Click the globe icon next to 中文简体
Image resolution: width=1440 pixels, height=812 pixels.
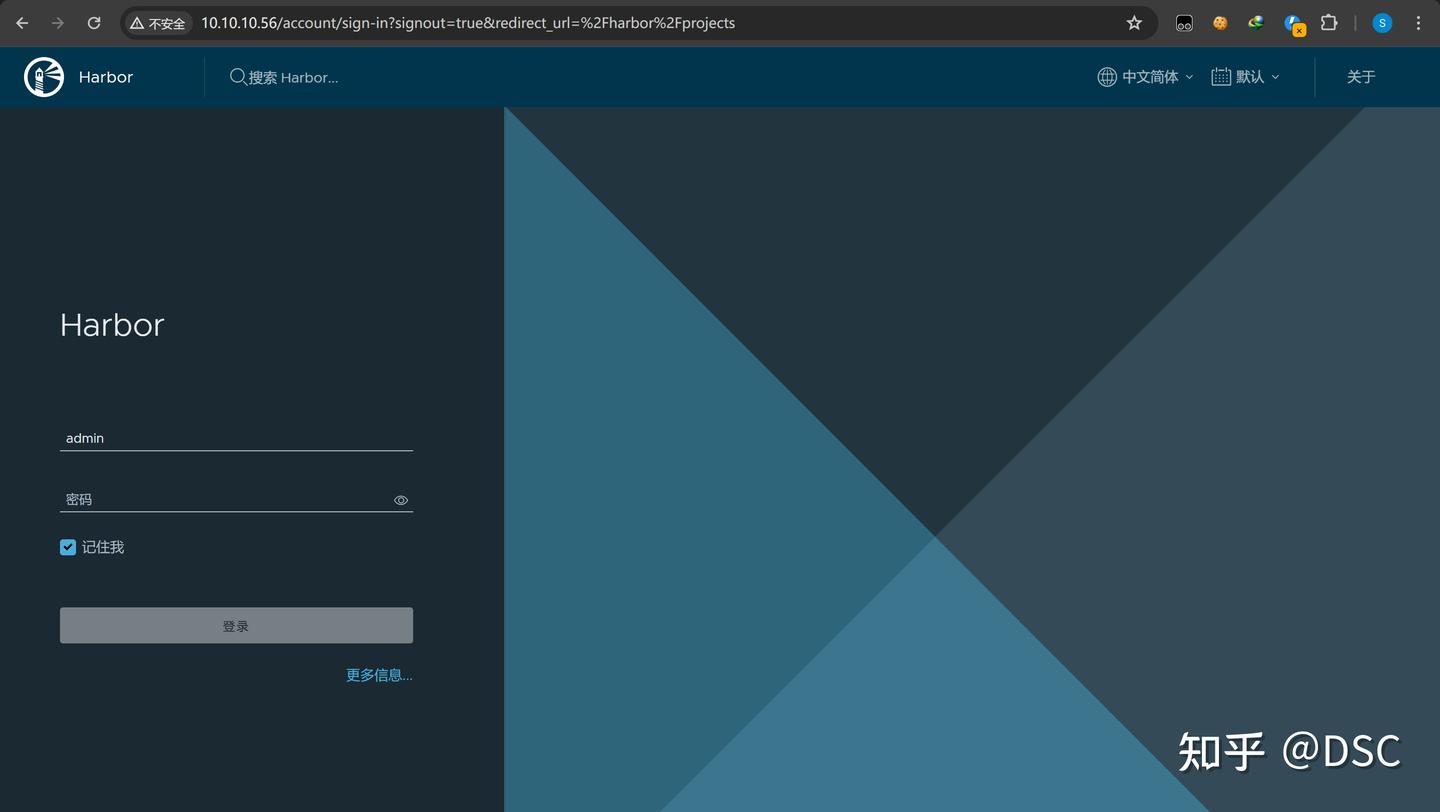click(x=1104, y=76)
